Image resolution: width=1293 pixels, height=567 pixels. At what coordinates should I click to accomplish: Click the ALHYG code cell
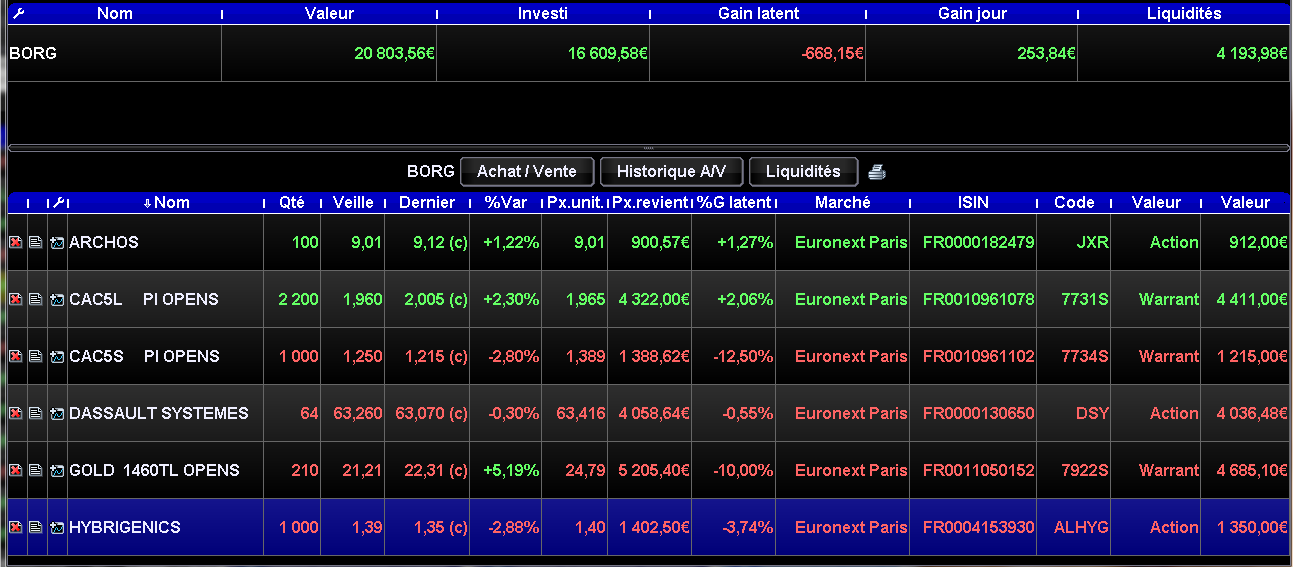coord(1074,528)
